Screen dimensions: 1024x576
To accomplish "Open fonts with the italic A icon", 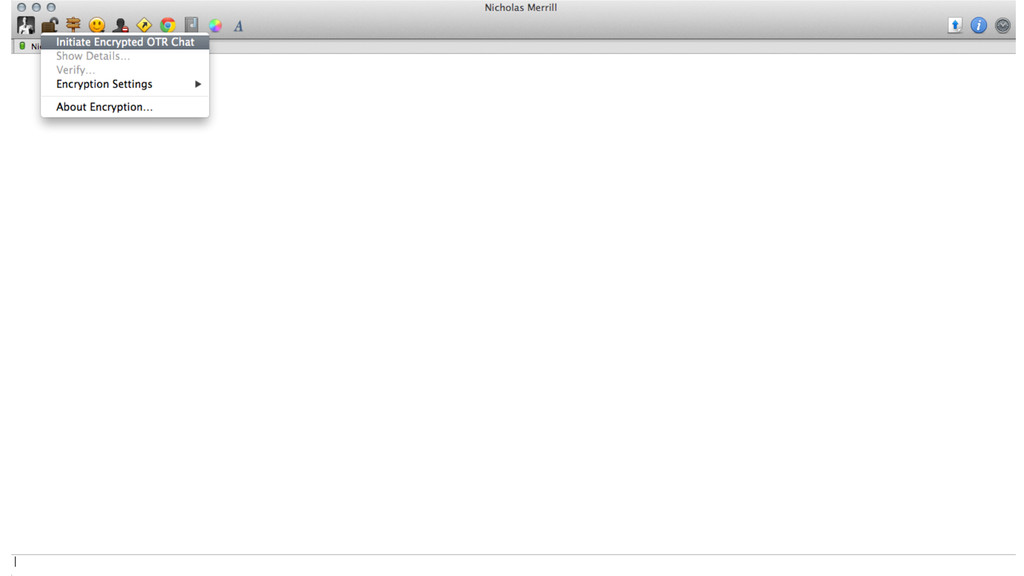I will (238, 26).
